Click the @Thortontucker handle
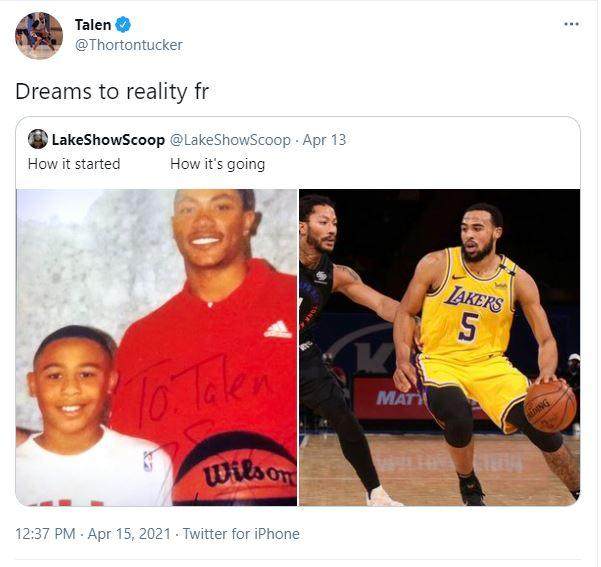 [128, 45]
